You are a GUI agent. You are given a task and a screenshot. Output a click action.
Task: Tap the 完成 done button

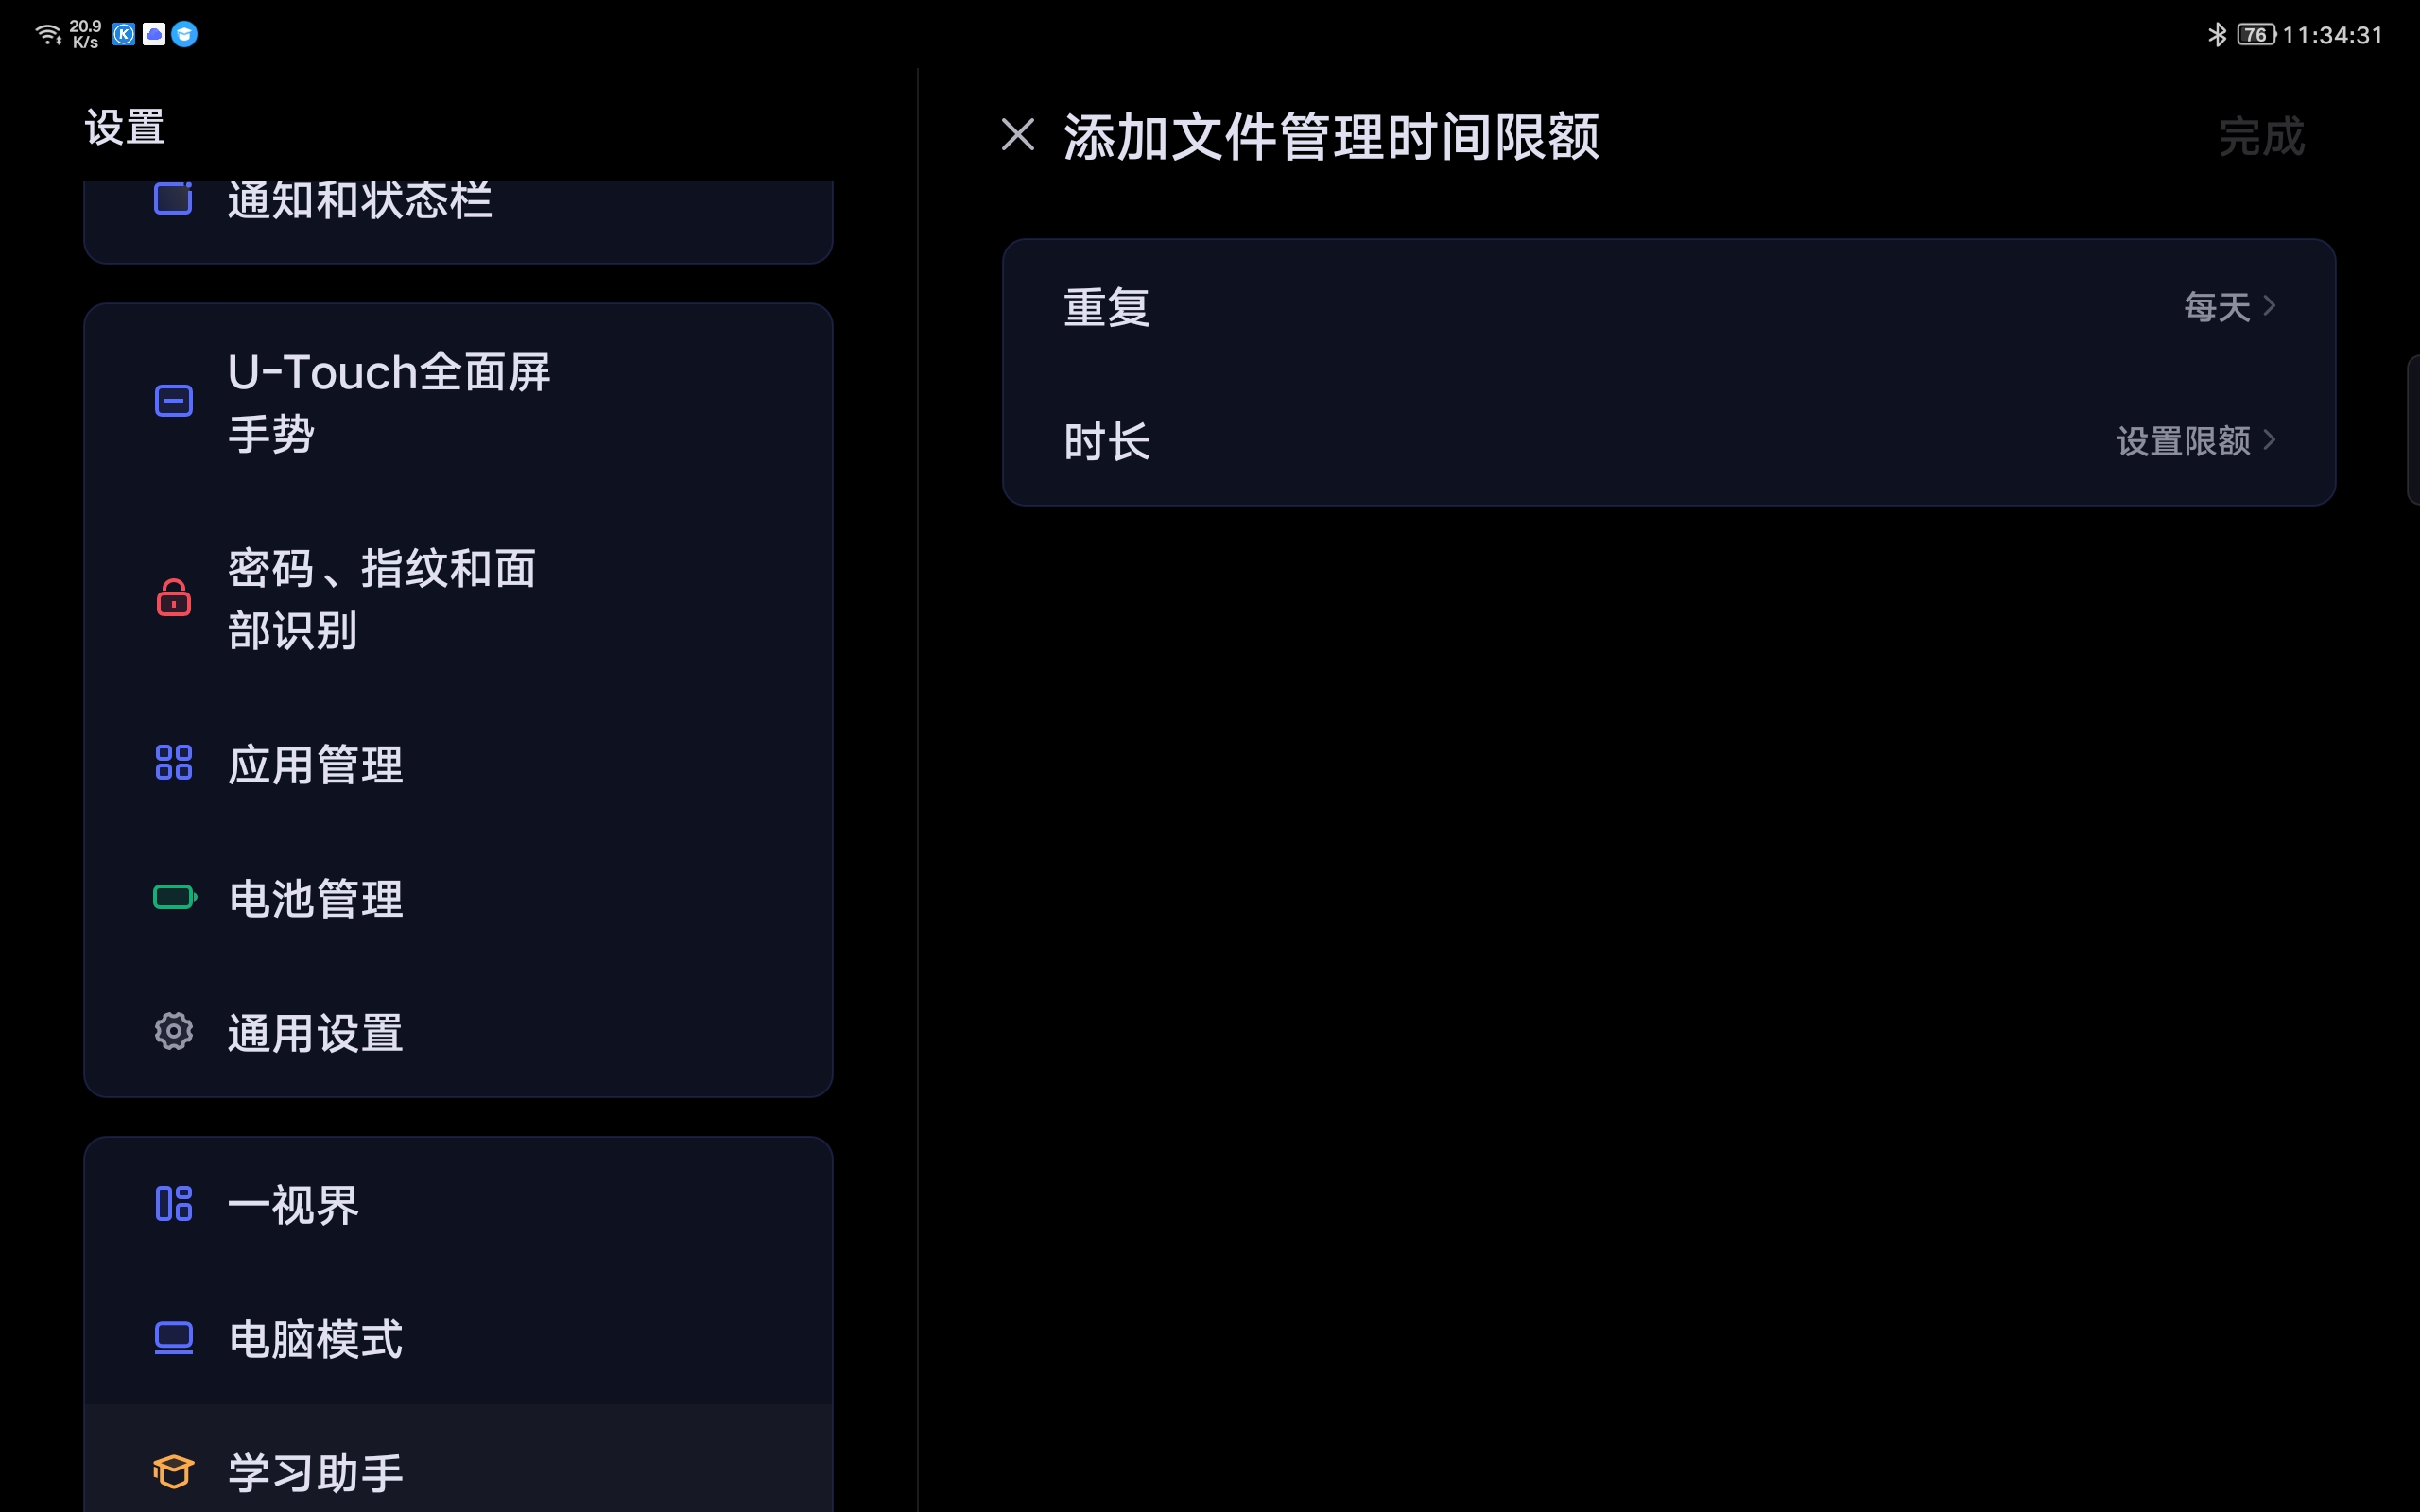[x=2261, y=136]
